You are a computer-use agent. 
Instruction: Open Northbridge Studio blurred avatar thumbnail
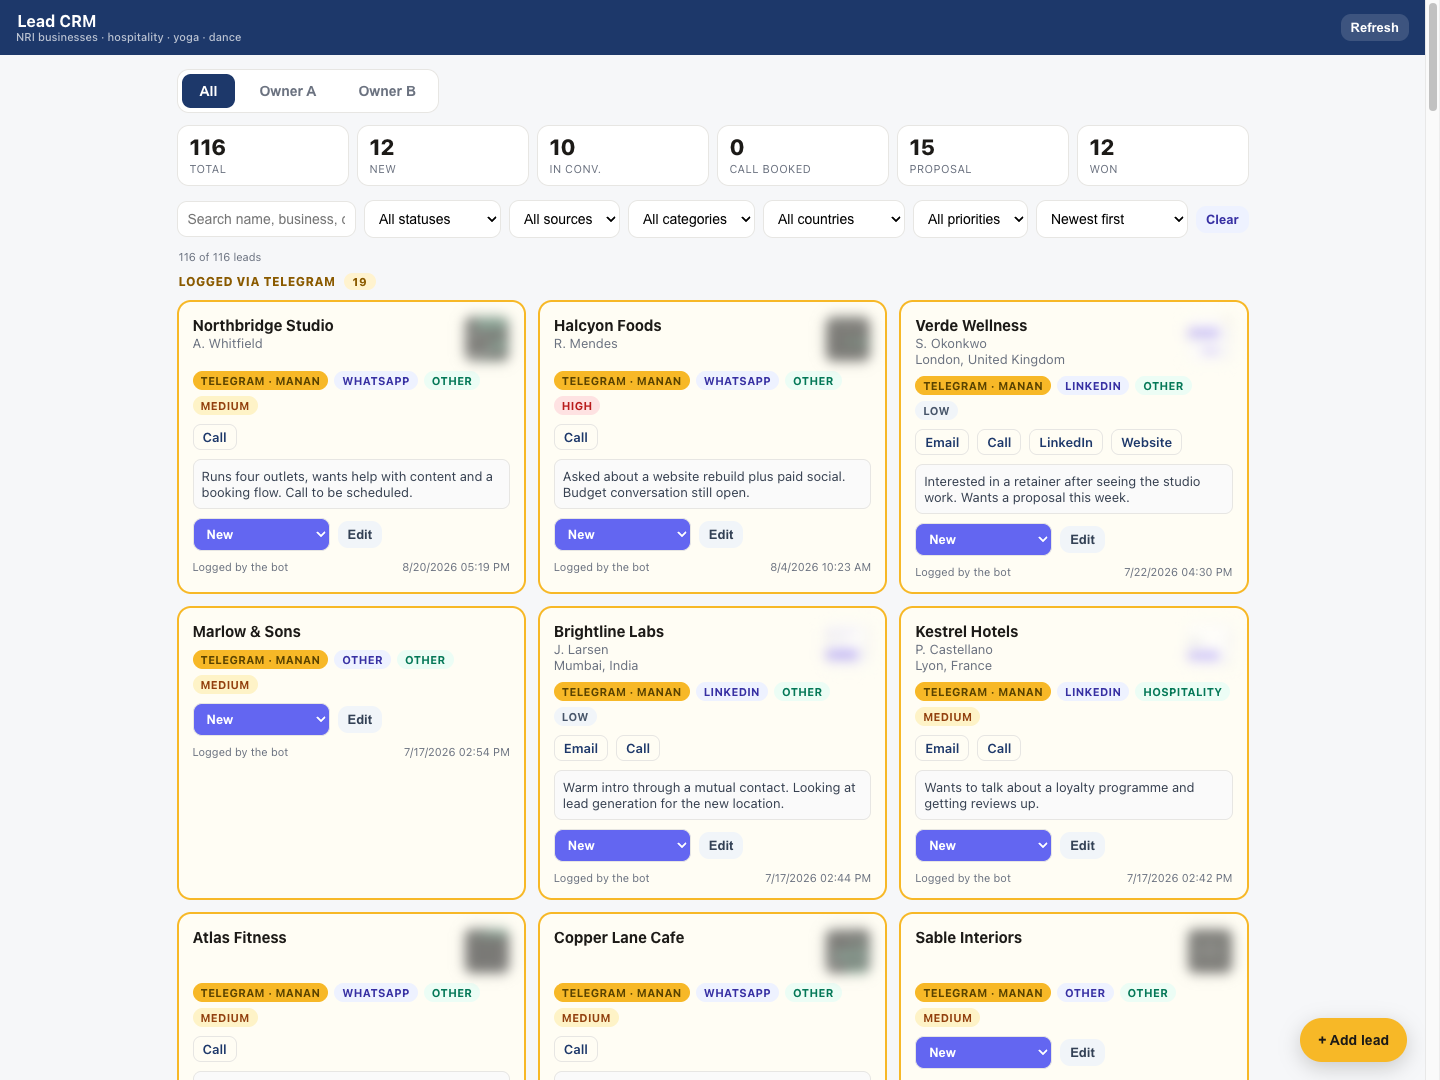487,339
